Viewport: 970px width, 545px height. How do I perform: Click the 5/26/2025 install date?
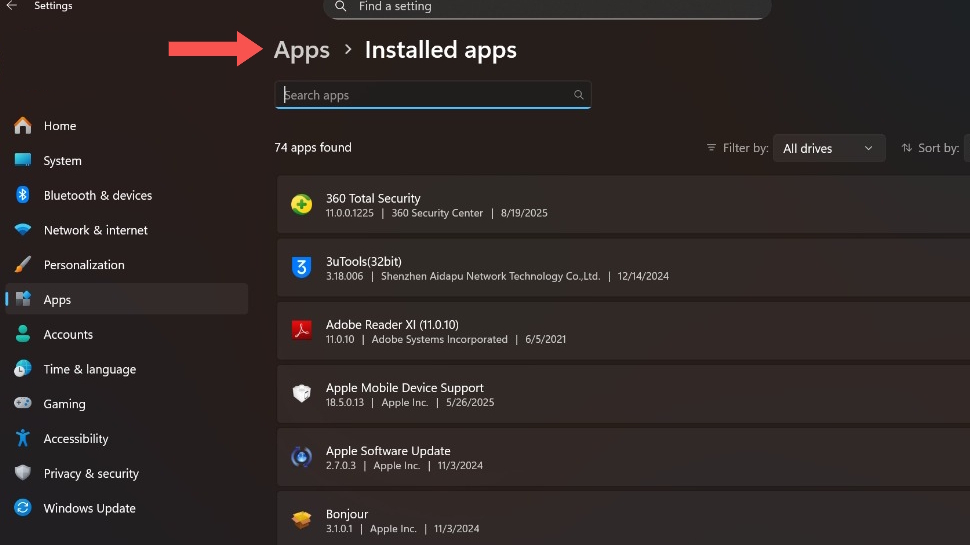pyautogui.click(x=470, y=402)
